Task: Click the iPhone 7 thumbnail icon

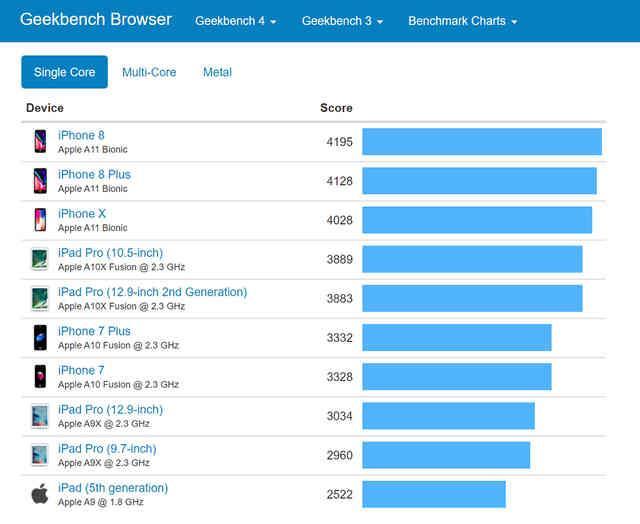Action: pos(40,376)
